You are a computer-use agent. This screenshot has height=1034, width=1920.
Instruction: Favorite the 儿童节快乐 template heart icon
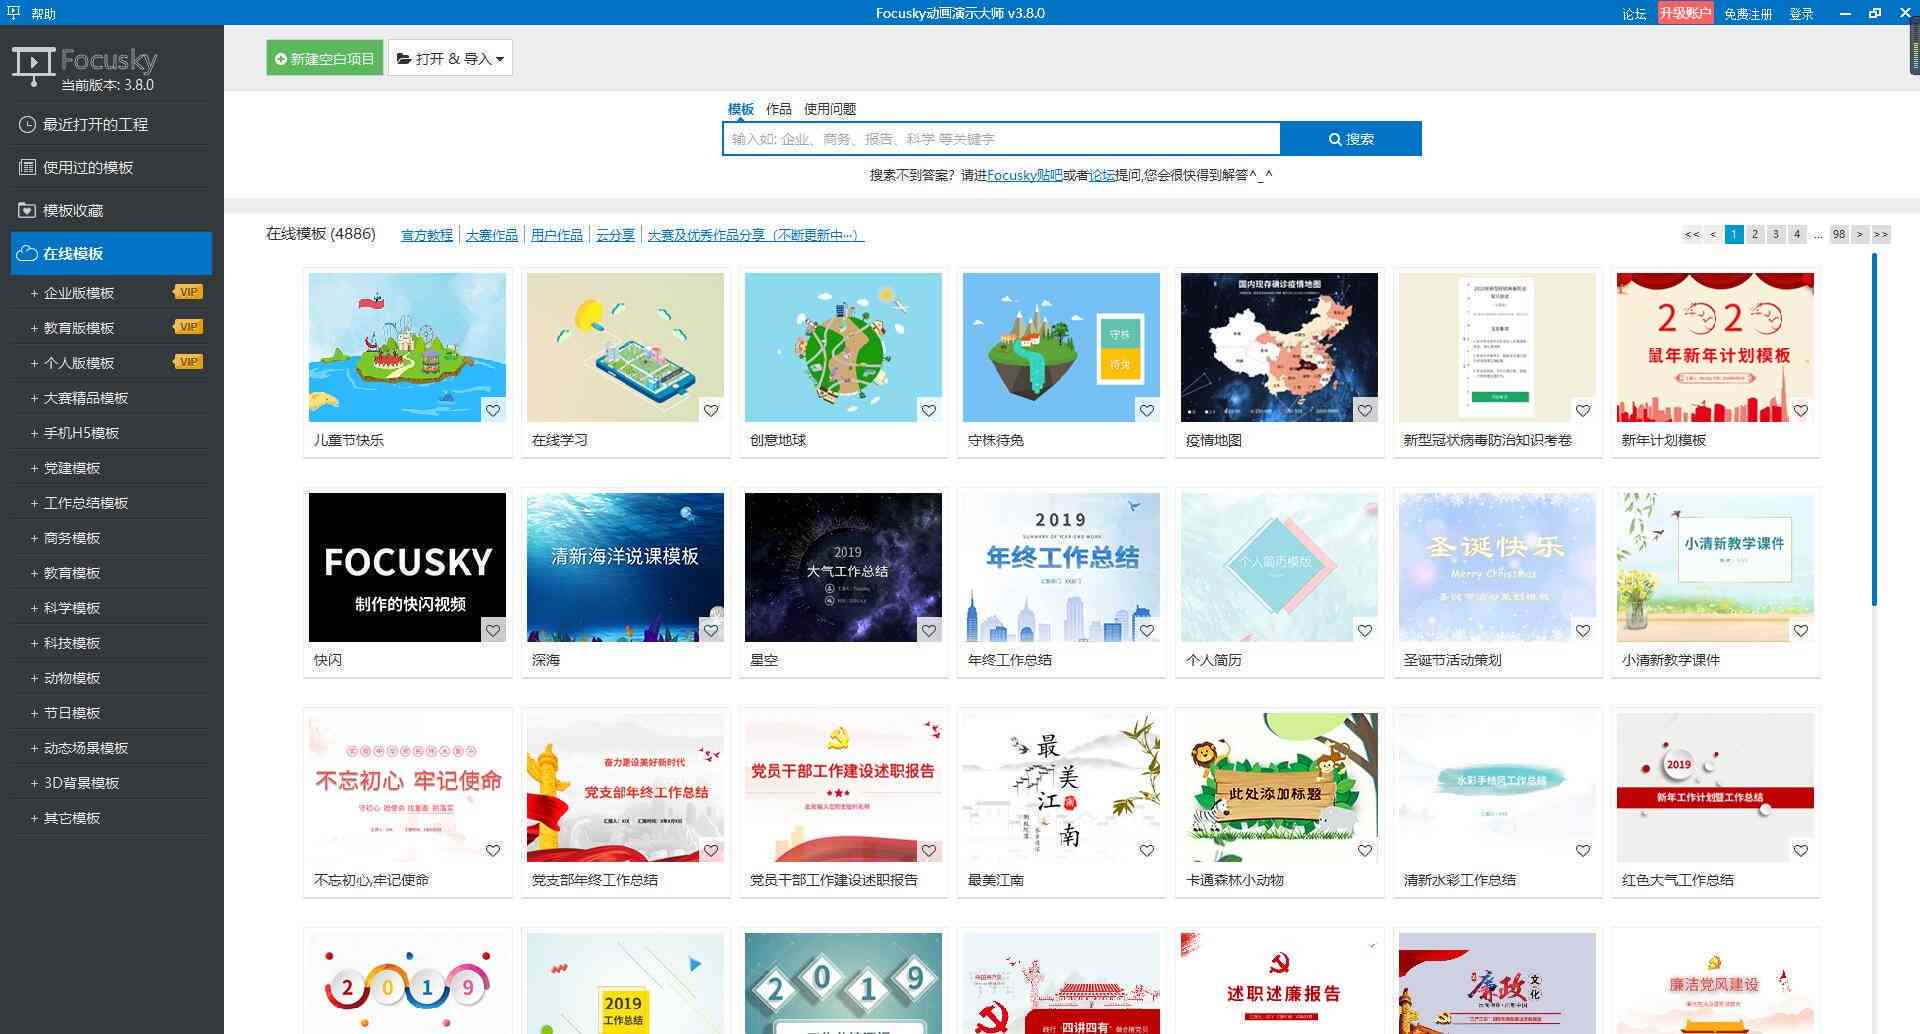coord(493,410)
